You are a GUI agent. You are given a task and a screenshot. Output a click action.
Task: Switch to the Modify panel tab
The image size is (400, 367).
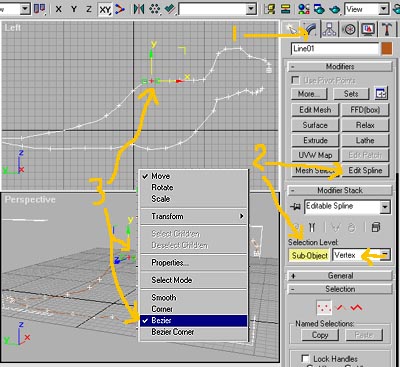pos(311,29)
